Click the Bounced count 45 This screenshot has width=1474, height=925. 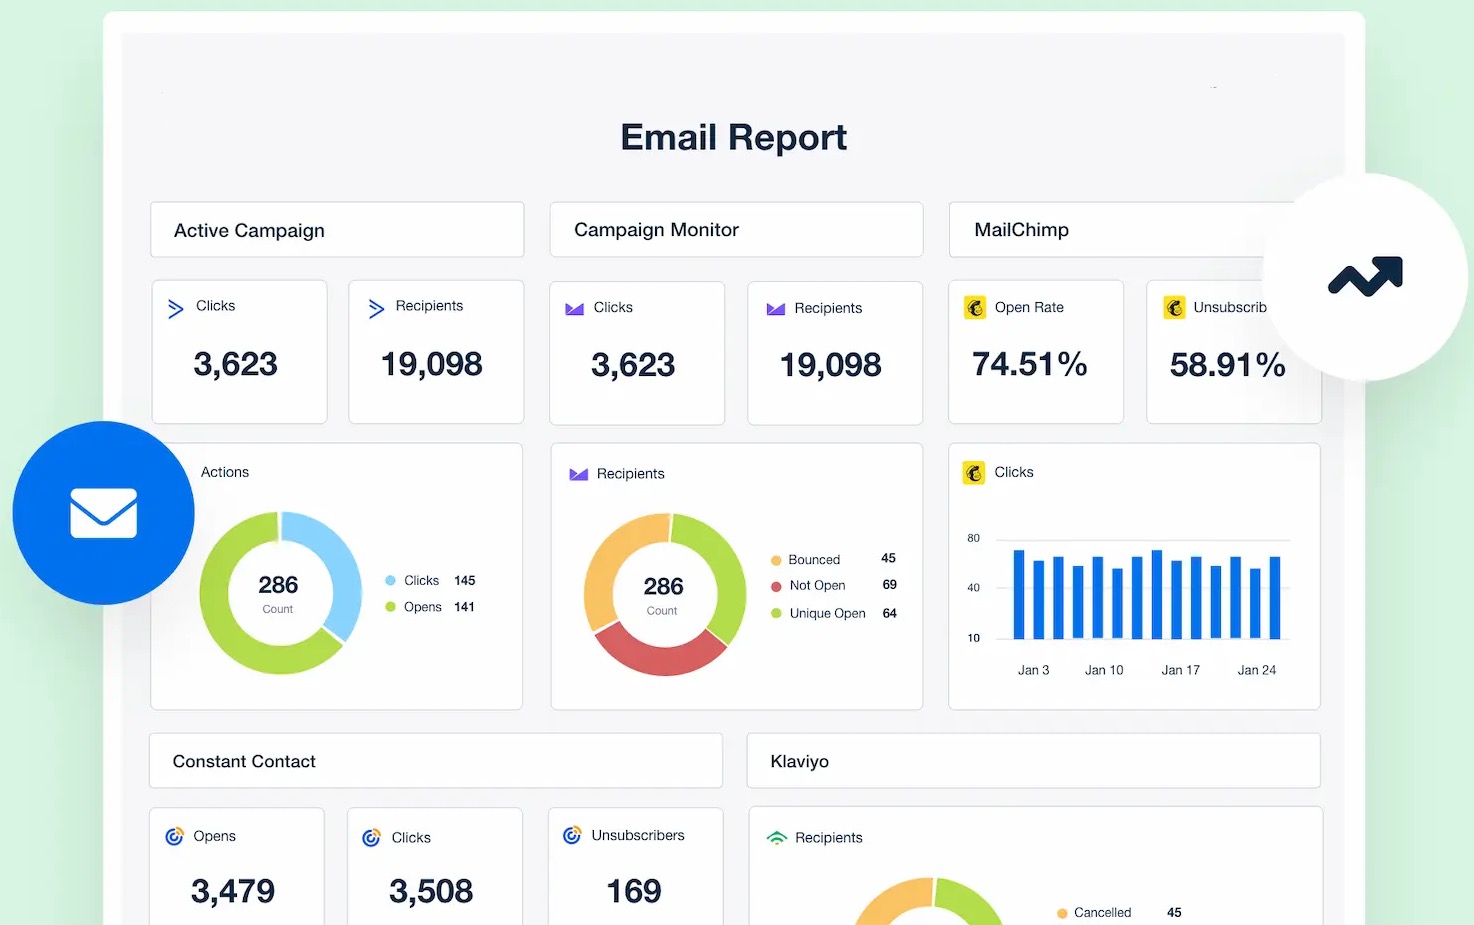(x=888, y=558)
